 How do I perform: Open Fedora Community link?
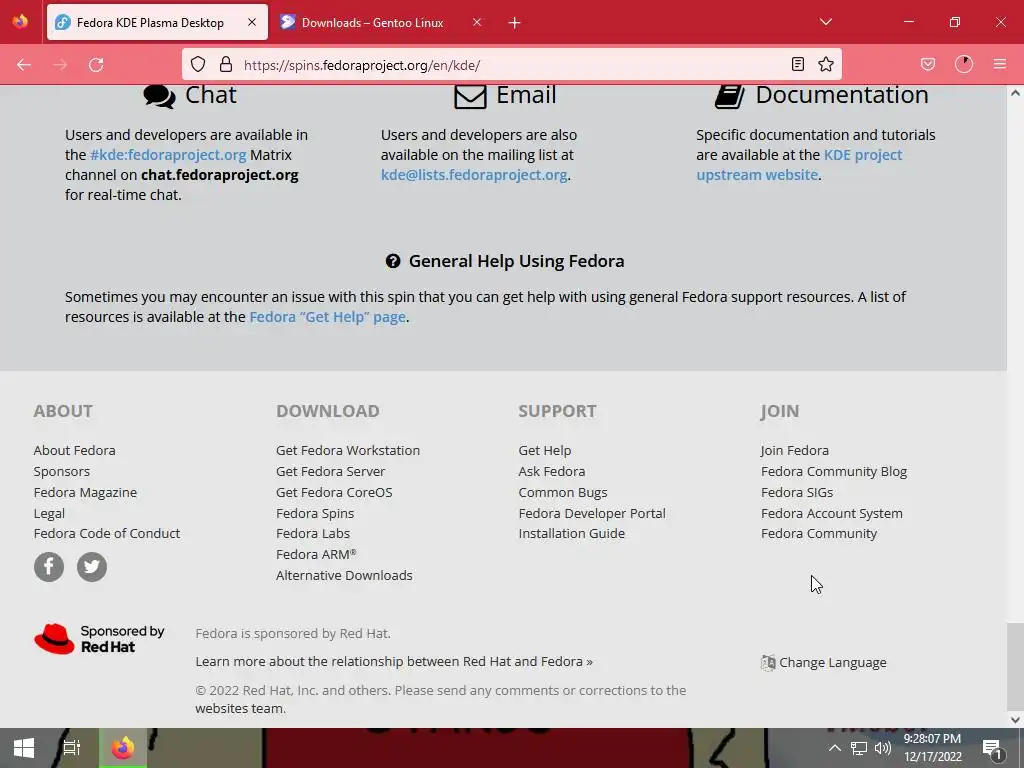(819, 534)
